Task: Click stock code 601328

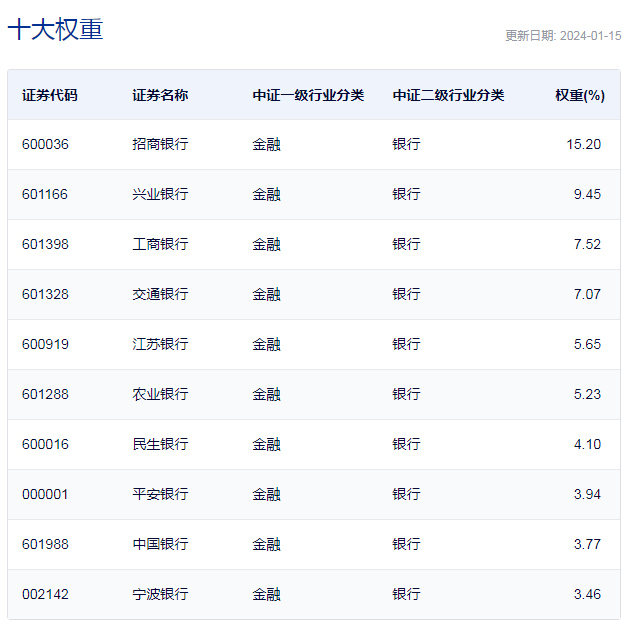Action: [x=45, y=294]
